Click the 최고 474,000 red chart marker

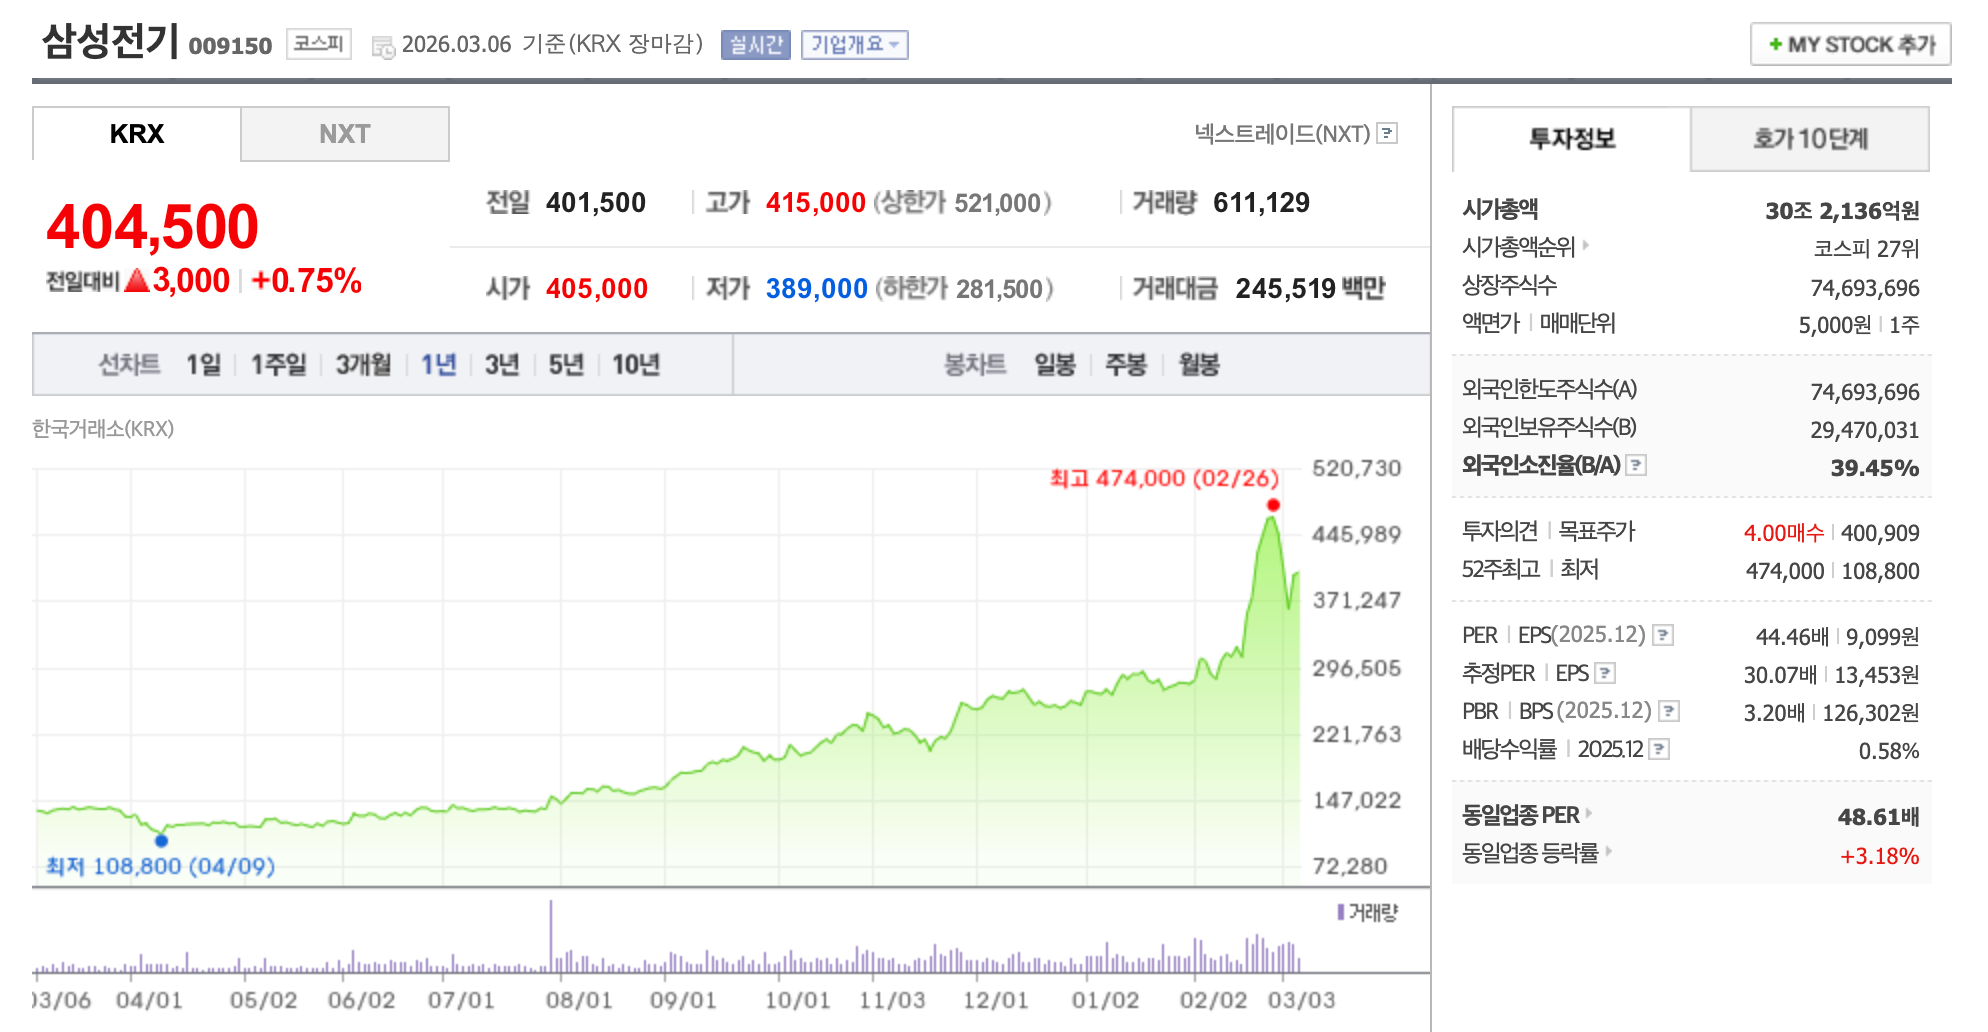point(1273,505)
